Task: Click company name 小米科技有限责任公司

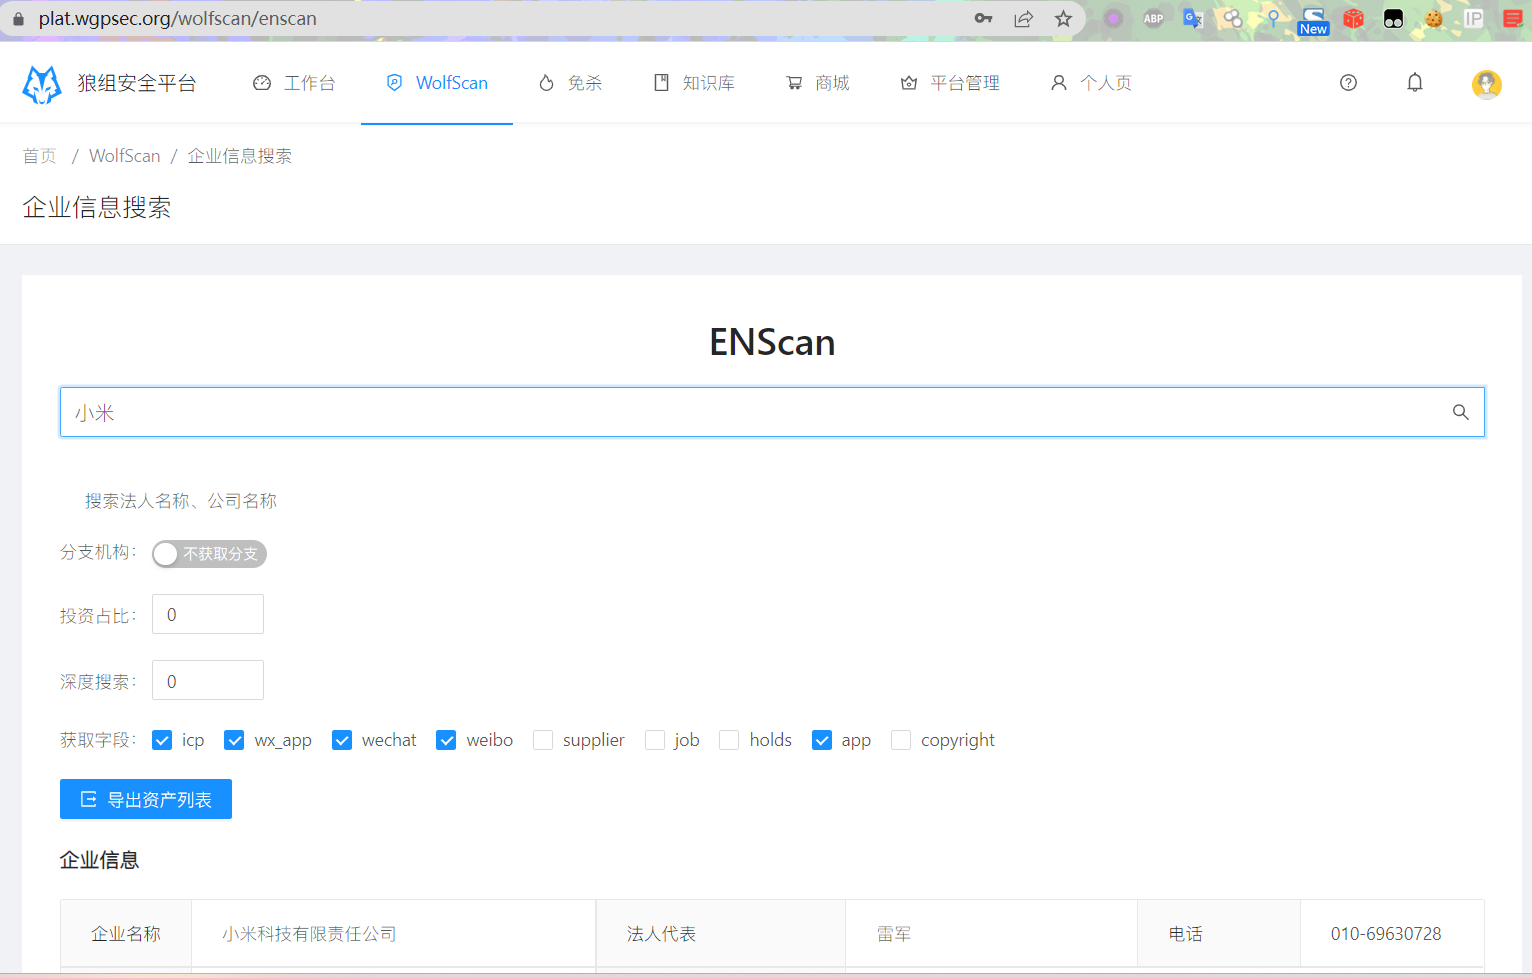Action: (x=309, y=934)
